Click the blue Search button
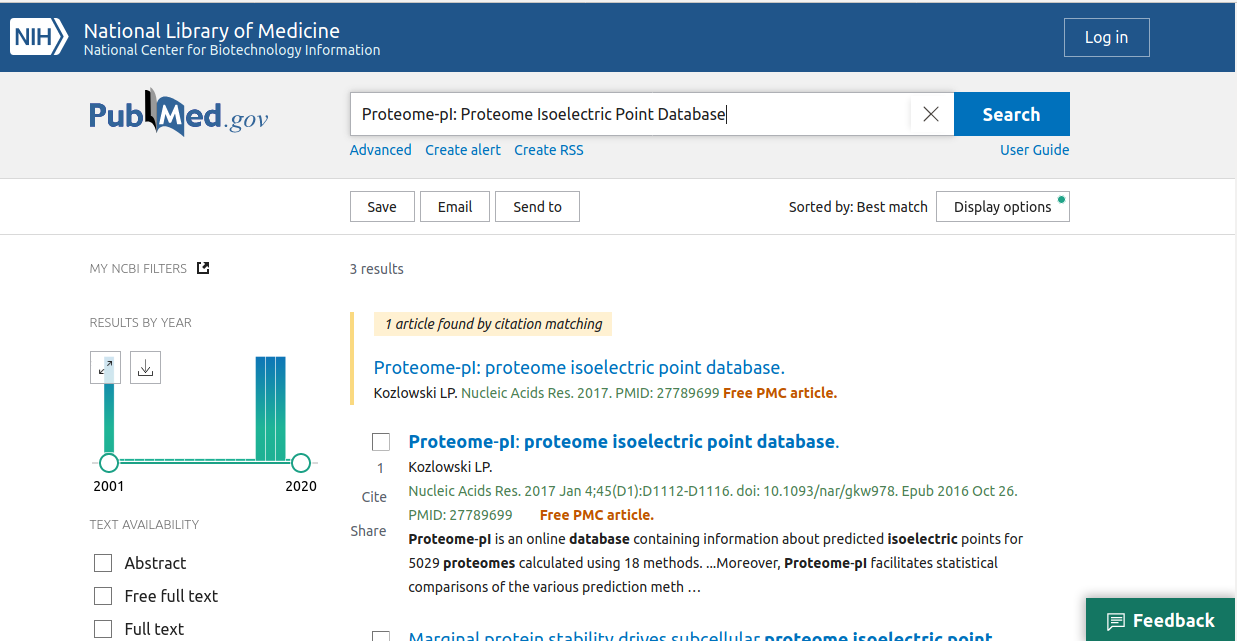The image size is (1237, 641). point(1012,114)
